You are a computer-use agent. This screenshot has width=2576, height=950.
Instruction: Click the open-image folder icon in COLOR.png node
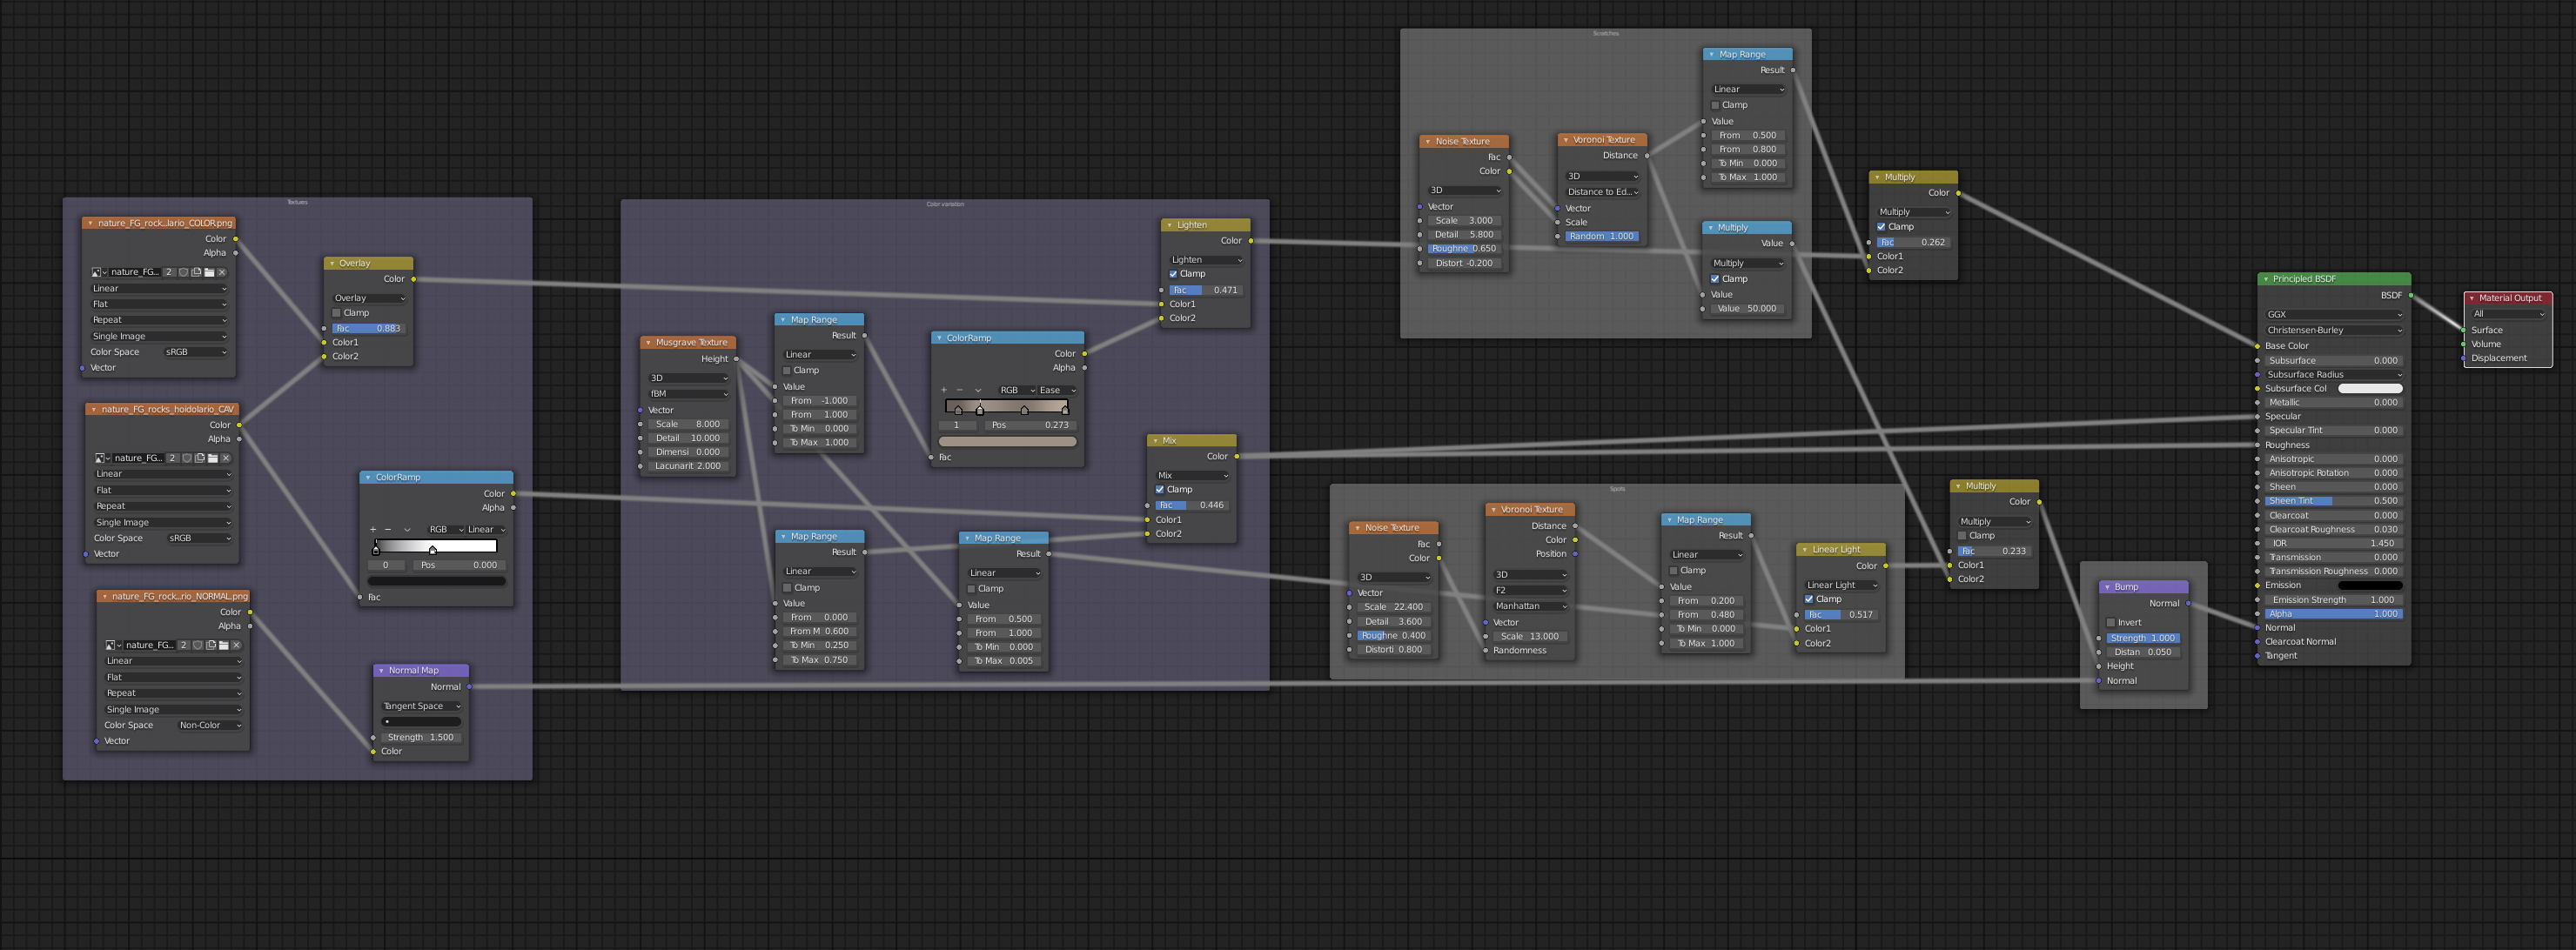209,272
